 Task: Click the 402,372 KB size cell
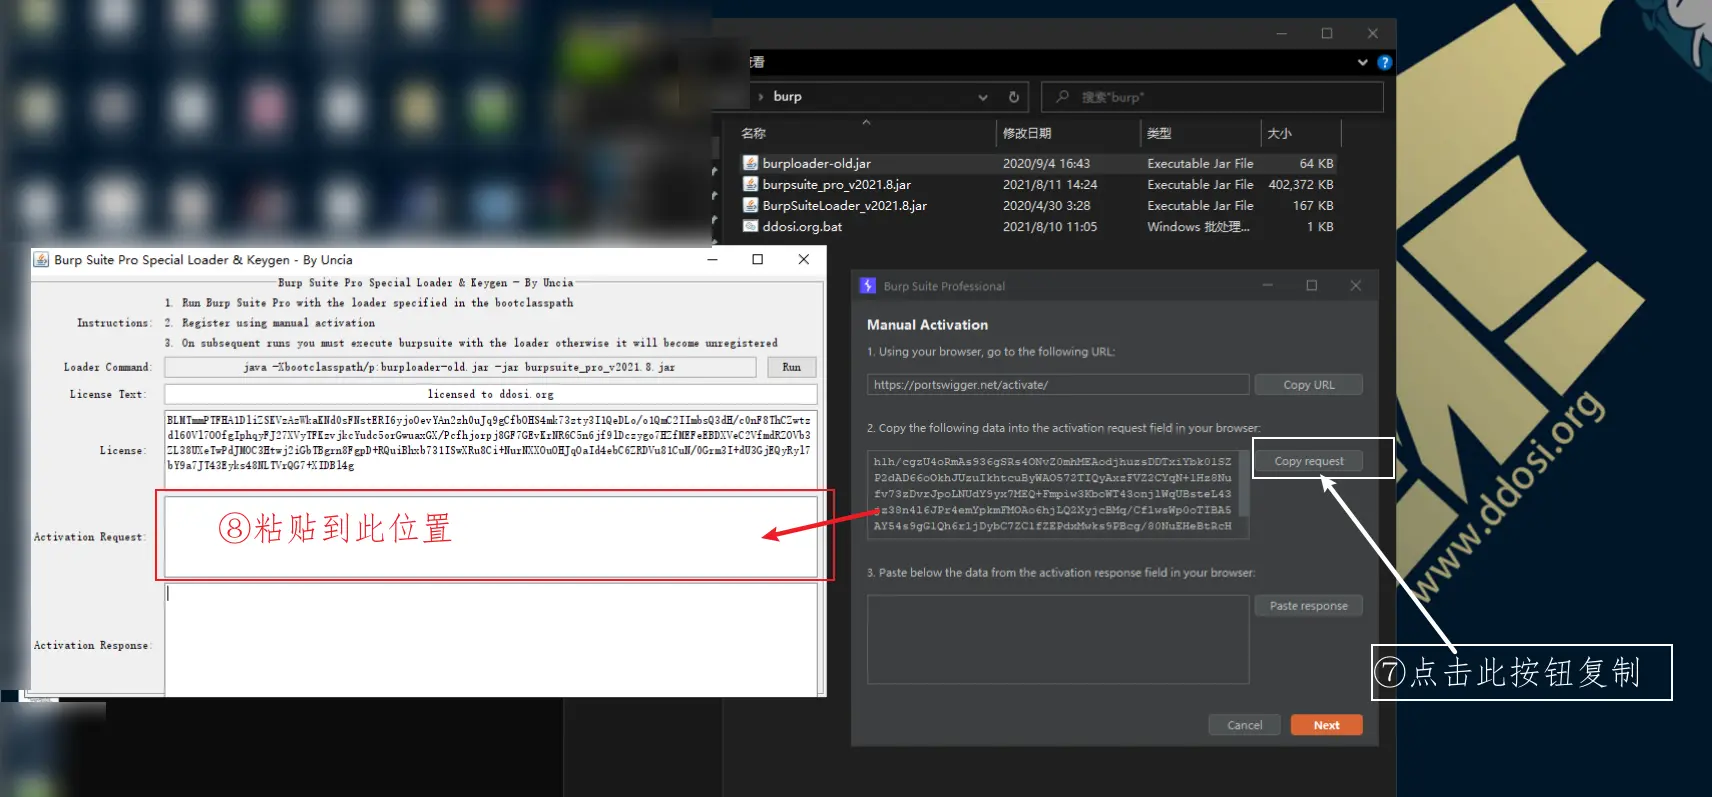click(1300, 184)
